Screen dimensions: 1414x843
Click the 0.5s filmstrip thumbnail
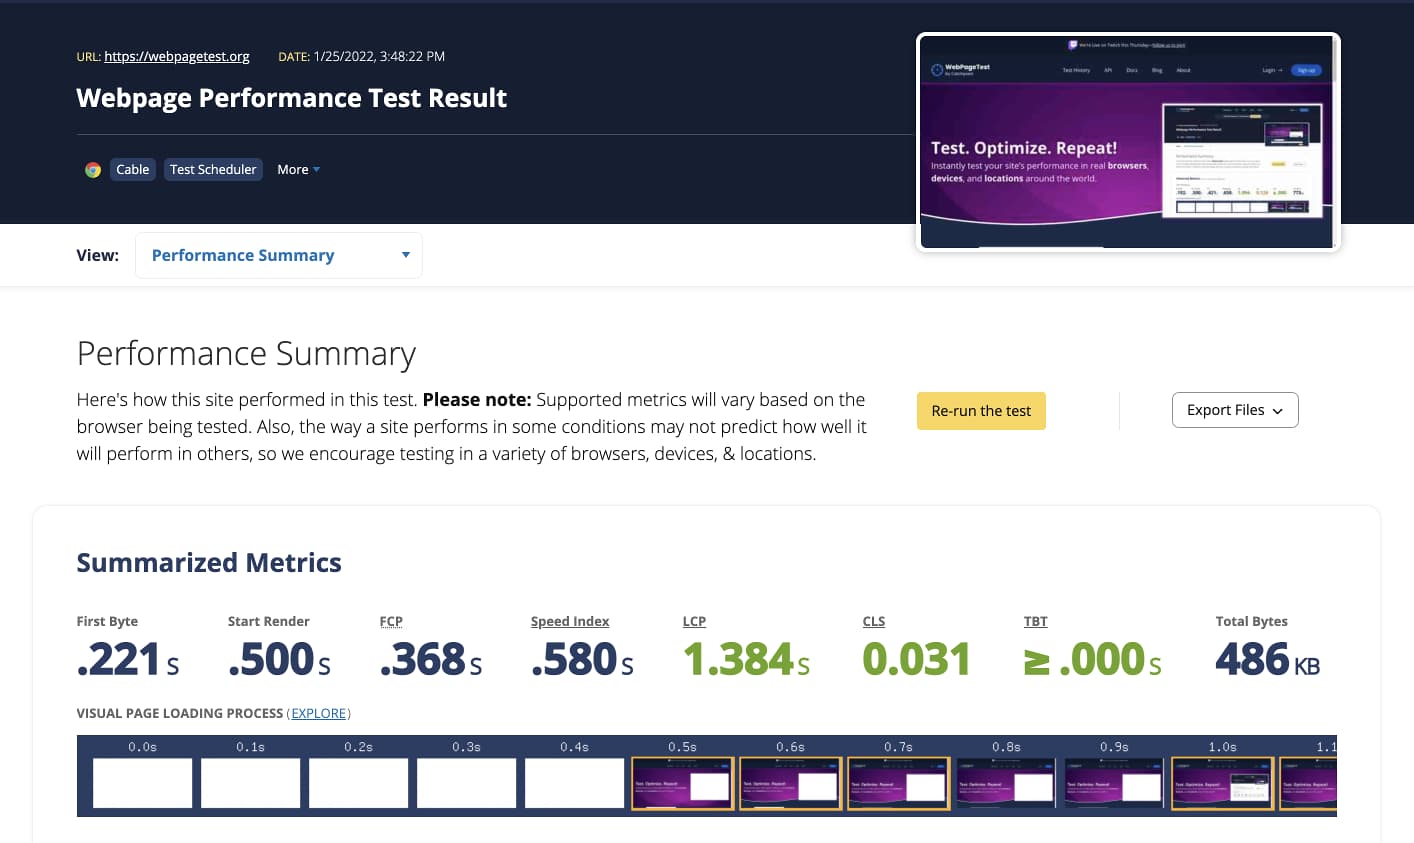point(683,783)
